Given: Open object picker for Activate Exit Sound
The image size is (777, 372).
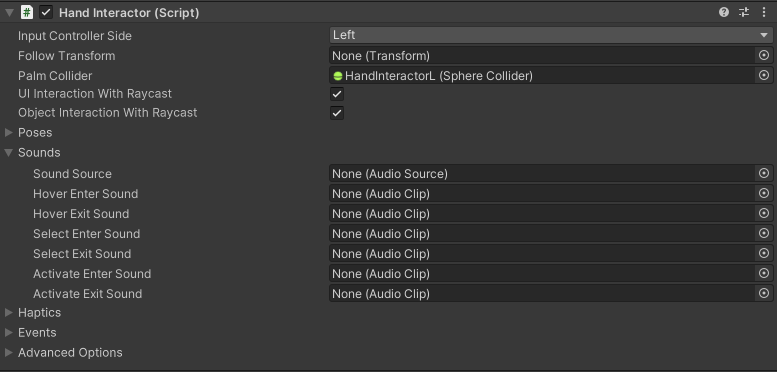Looking at the screenshot, I should coord(764,293).
